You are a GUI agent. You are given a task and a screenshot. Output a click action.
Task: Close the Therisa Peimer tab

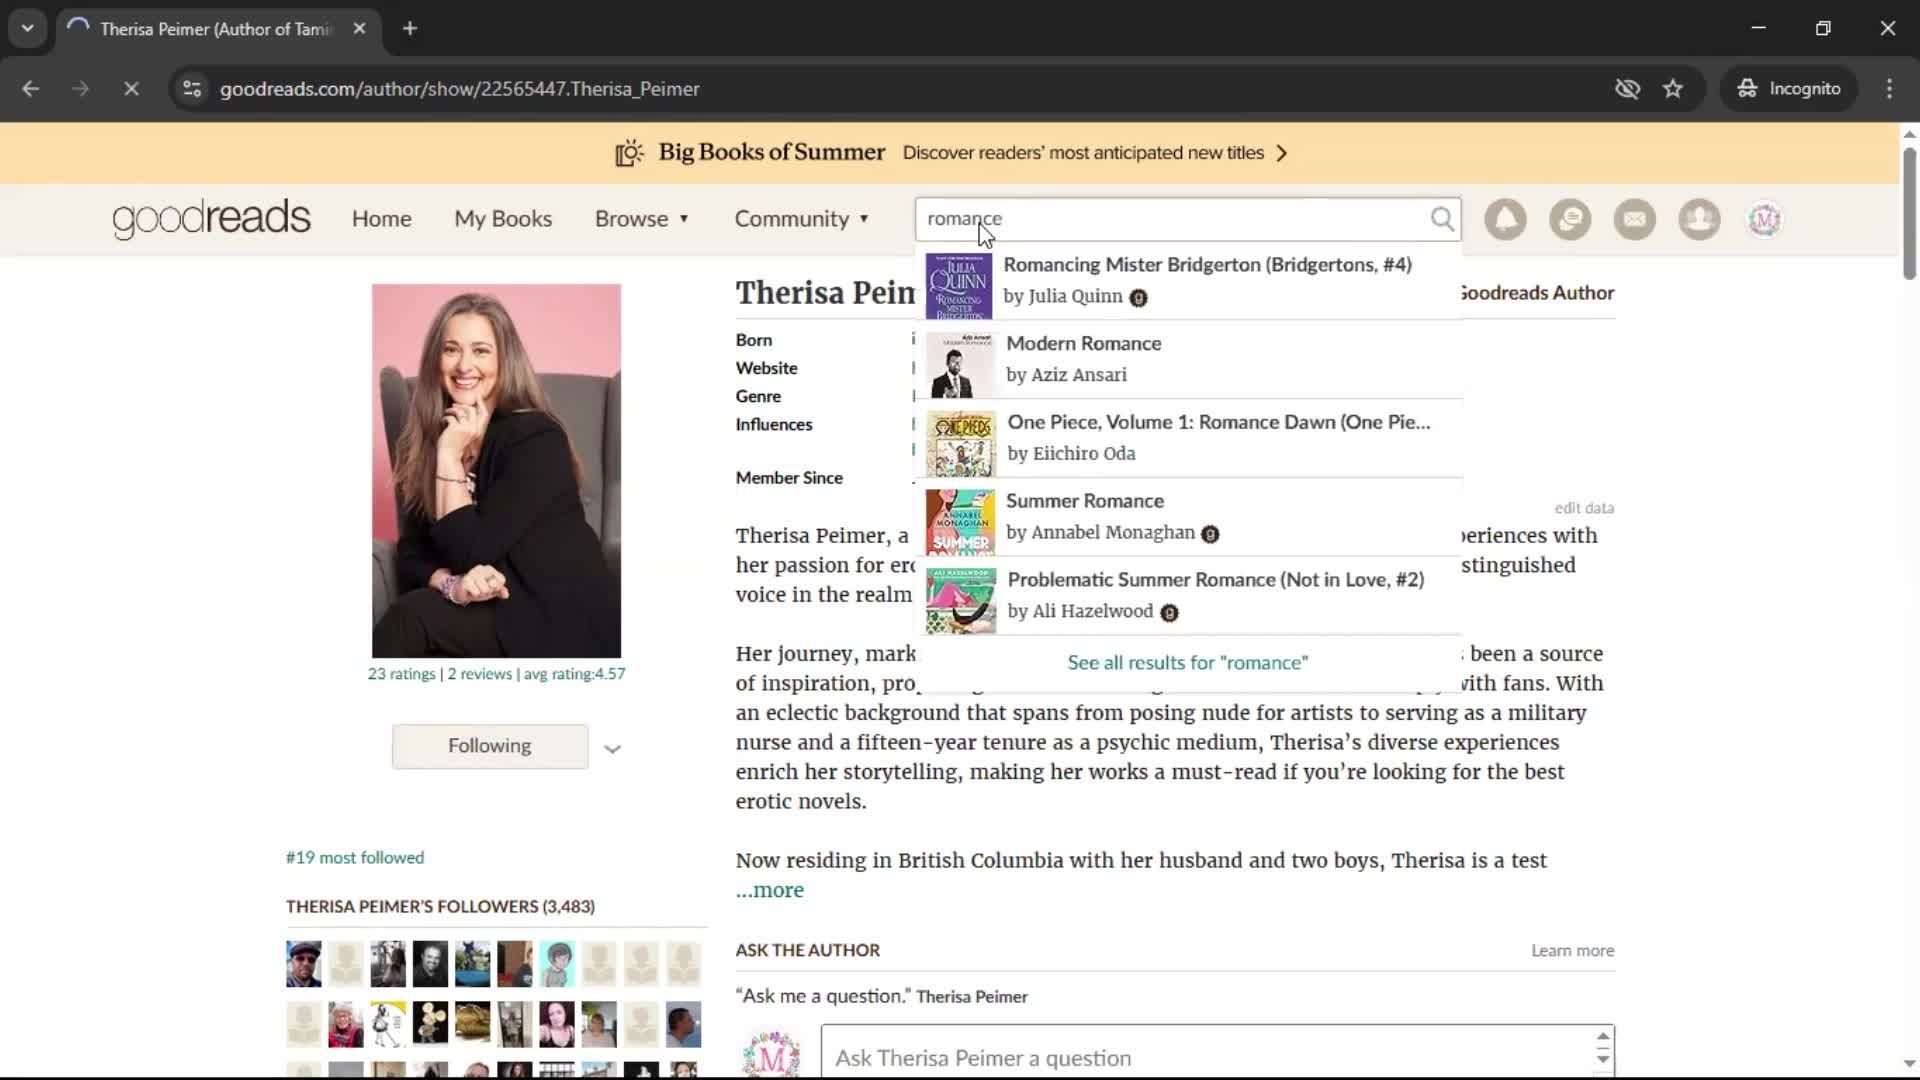point(359,29)
